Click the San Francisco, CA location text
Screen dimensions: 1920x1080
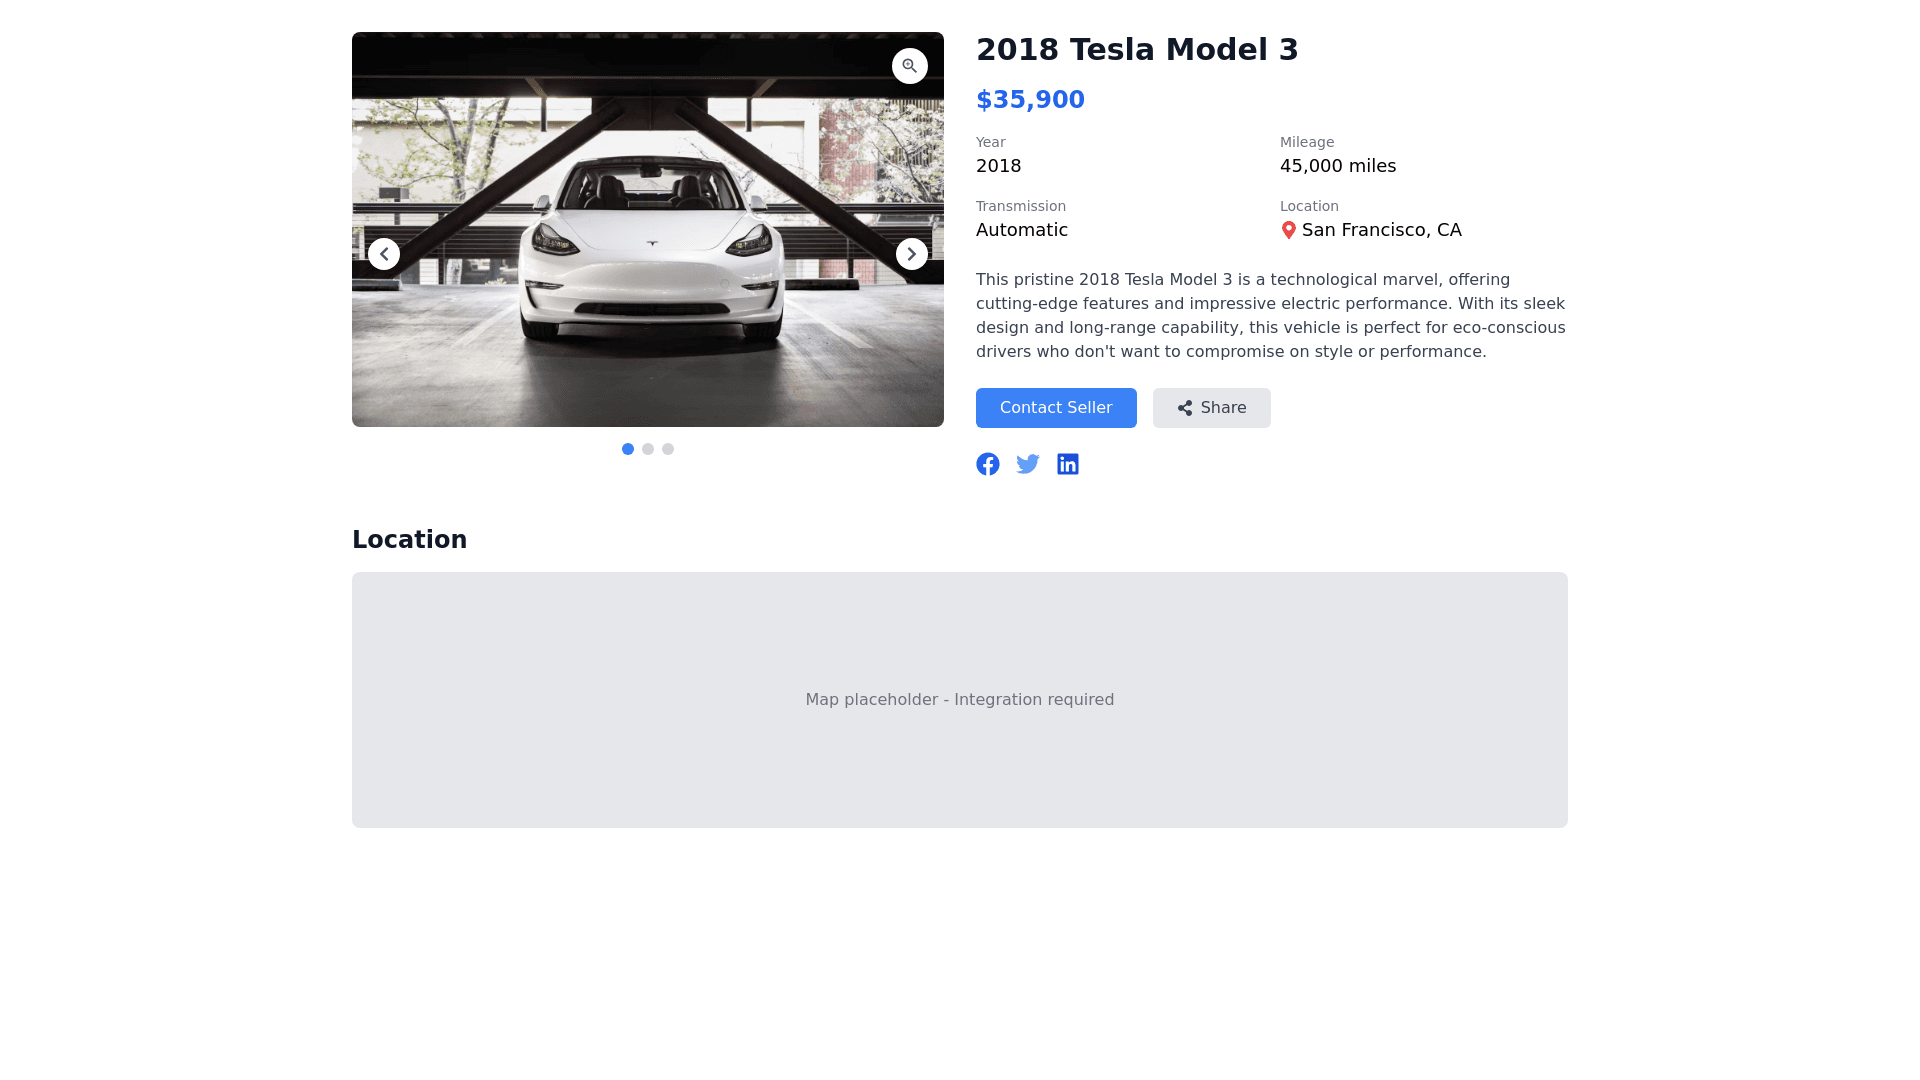pos(1381,230)
